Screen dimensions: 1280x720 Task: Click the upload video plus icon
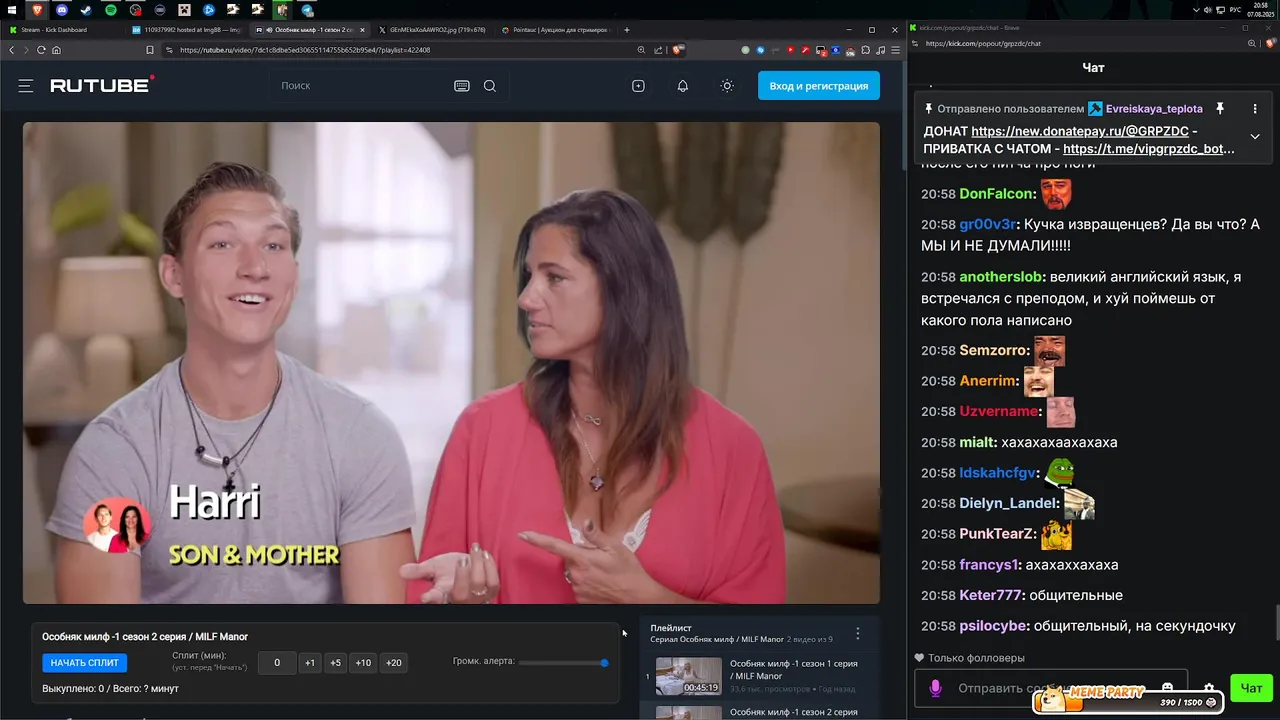click(638, 86)
